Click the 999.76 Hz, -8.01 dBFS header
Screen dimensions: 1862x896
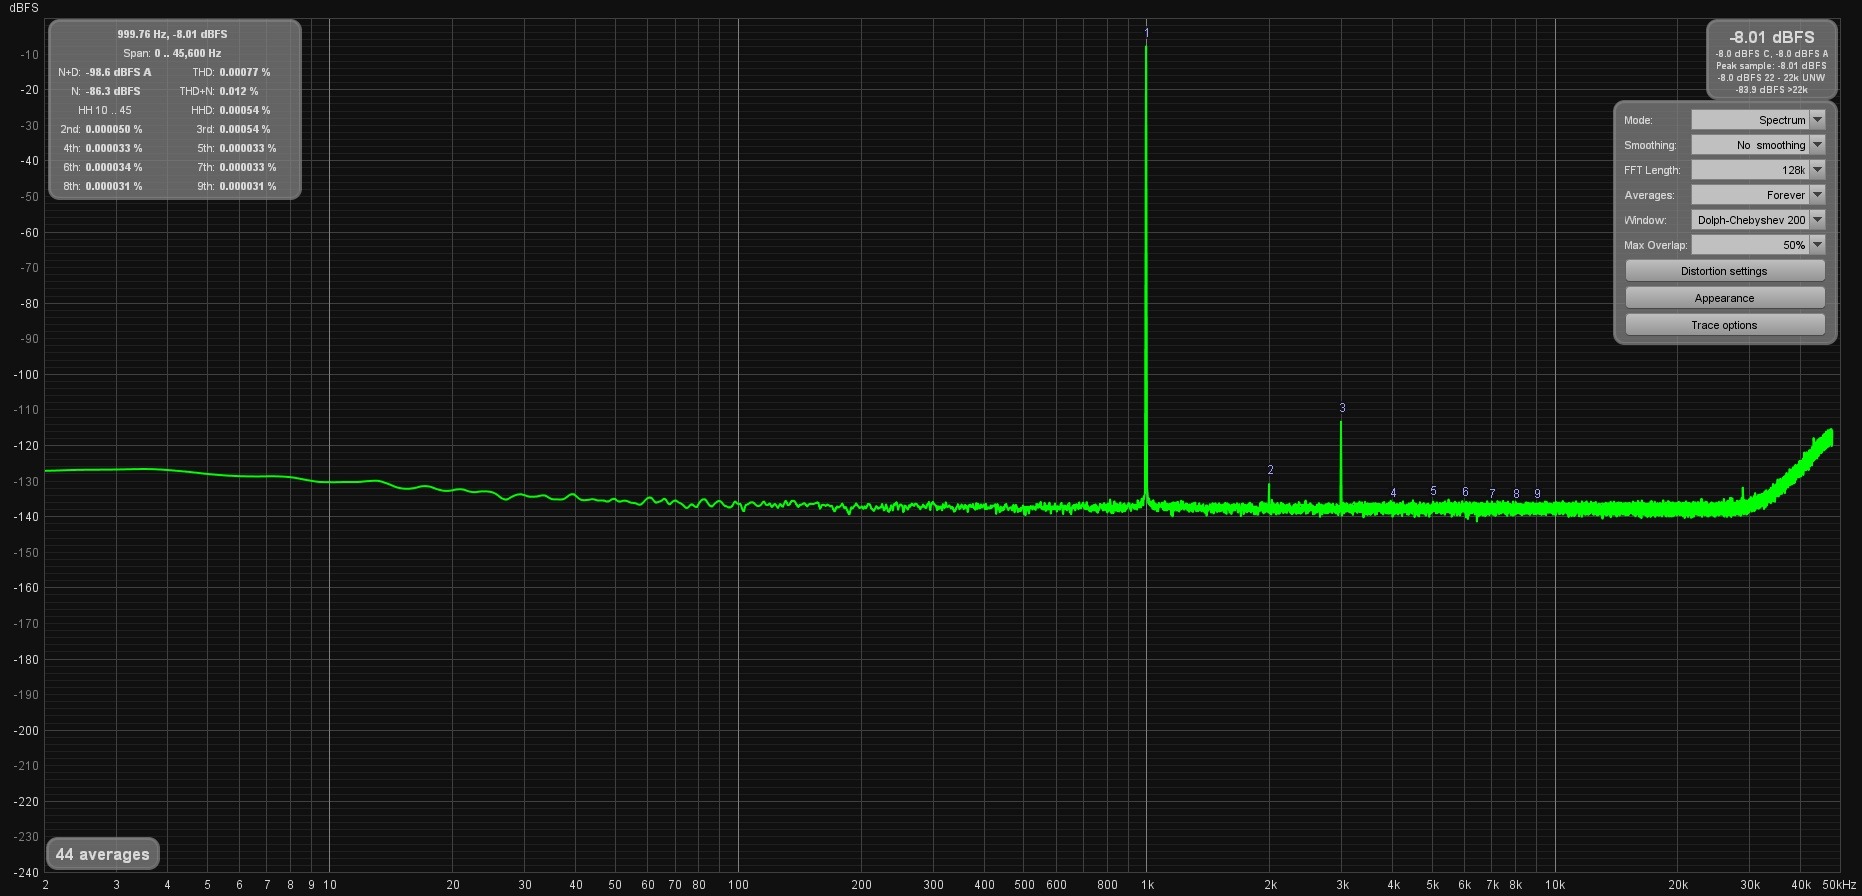pyautogui.click(x=172, y=34)
